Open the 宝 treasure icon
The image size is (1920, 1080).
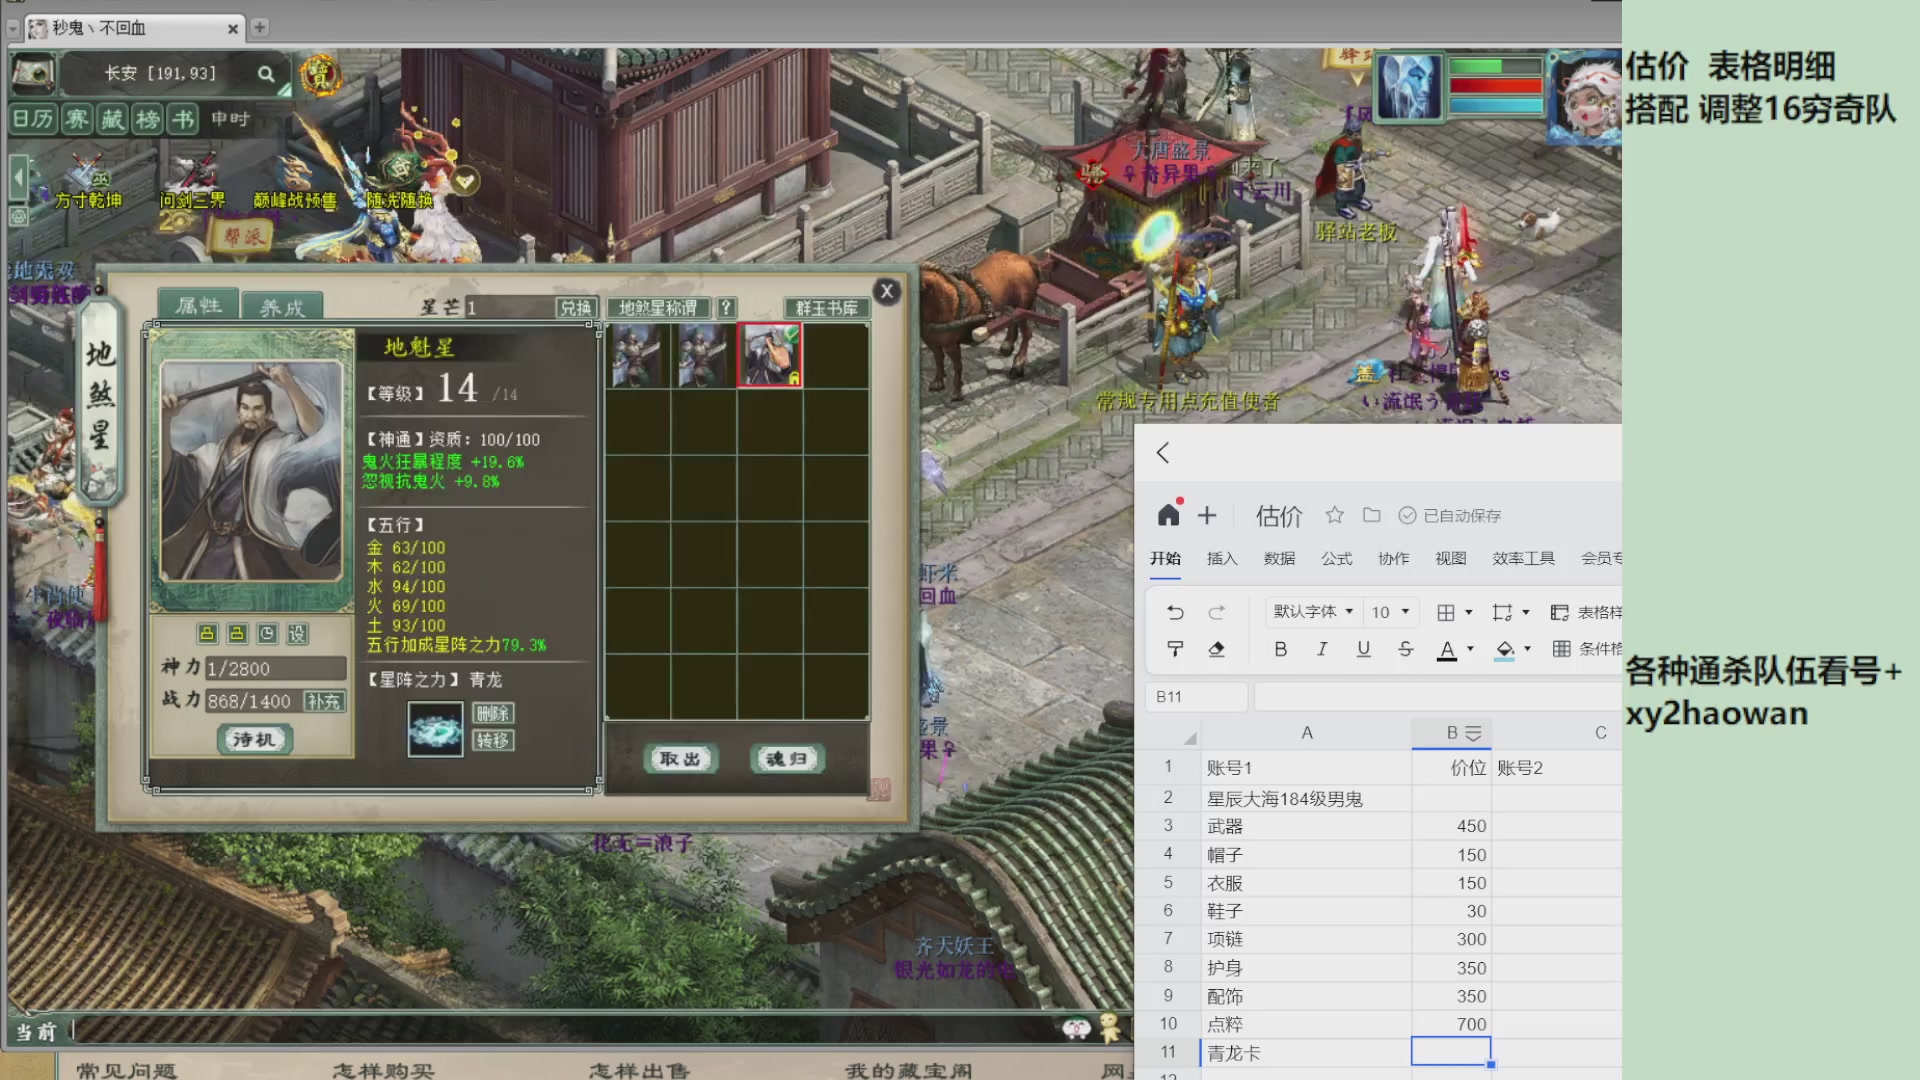(320, 74)
